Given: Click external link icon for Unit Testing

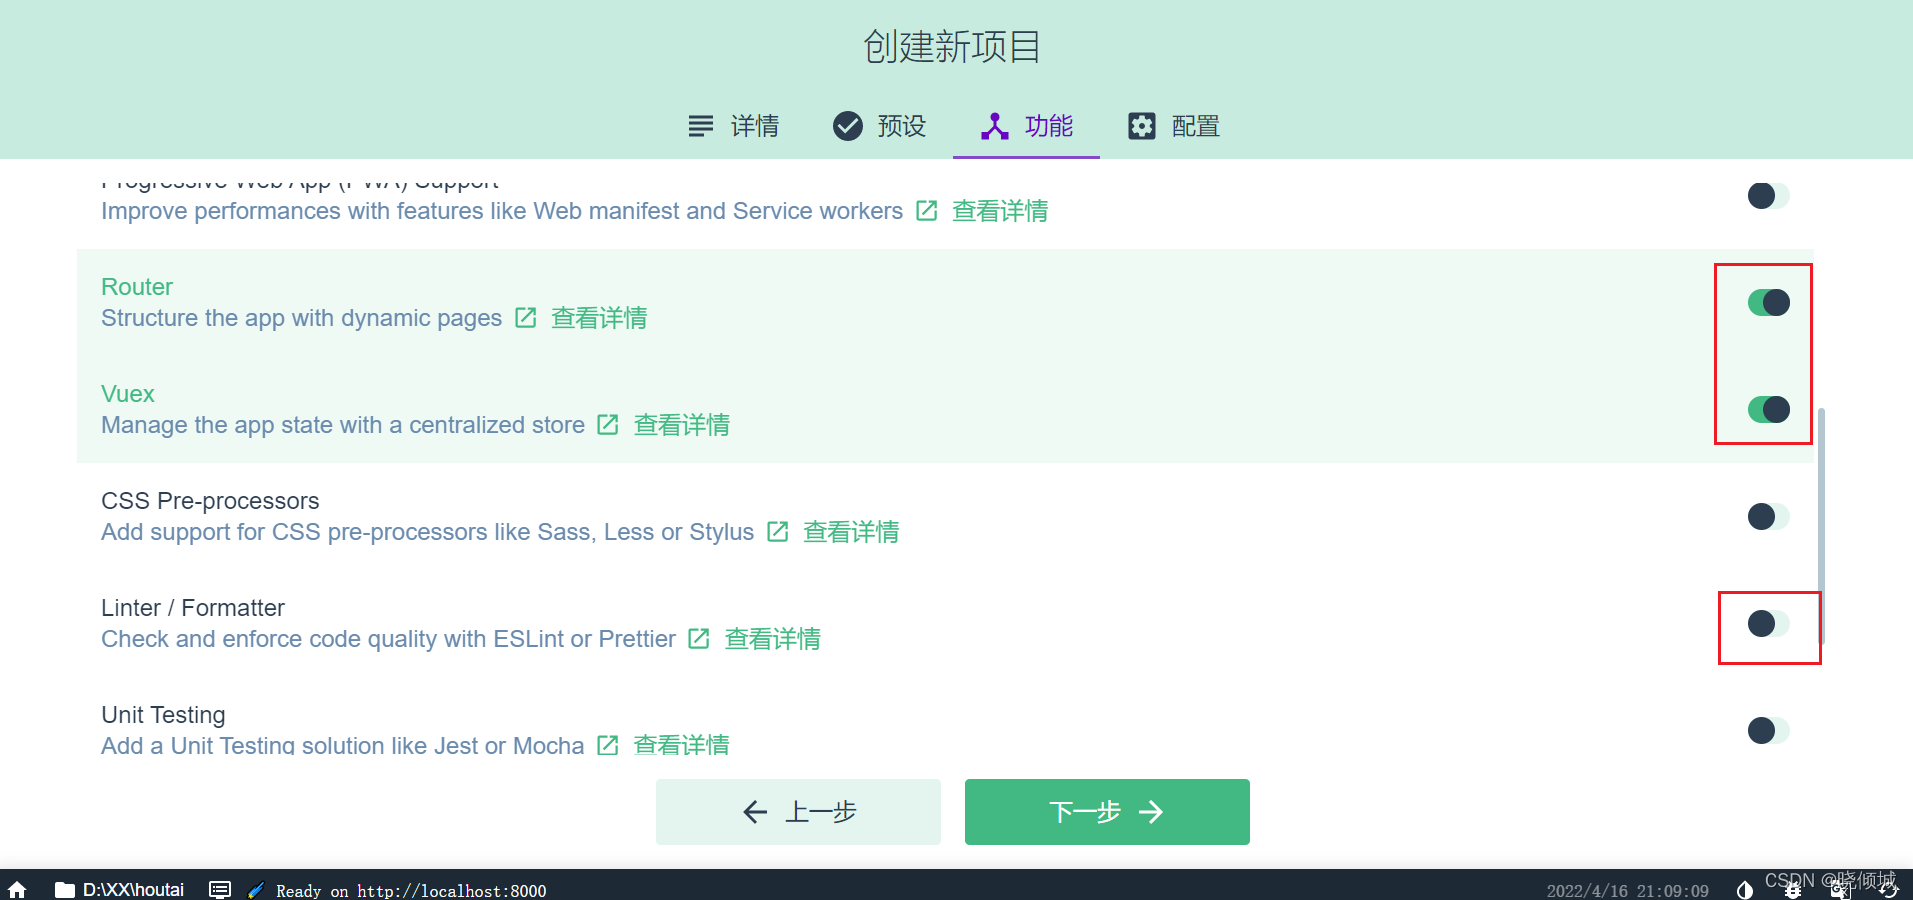Looking at the screenshot, I should click(608, 745).
